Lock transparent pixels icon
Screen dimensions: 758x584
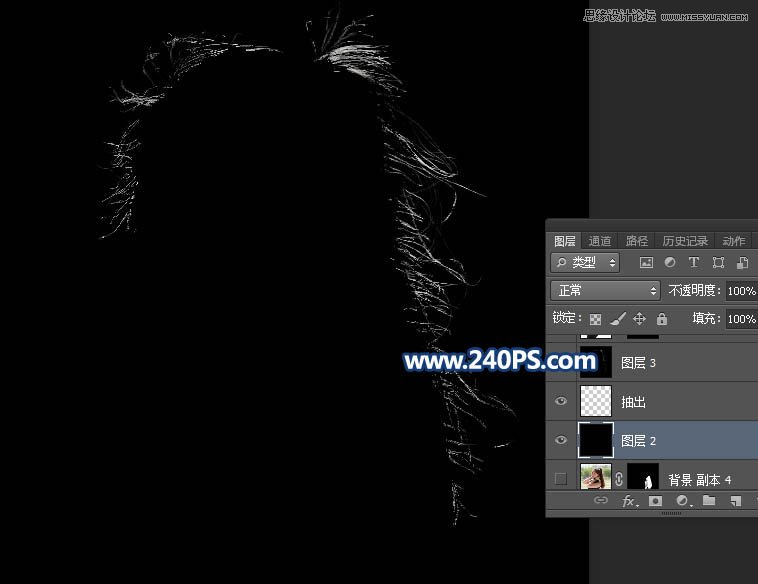pyautogui.click(x=596, y=319)
